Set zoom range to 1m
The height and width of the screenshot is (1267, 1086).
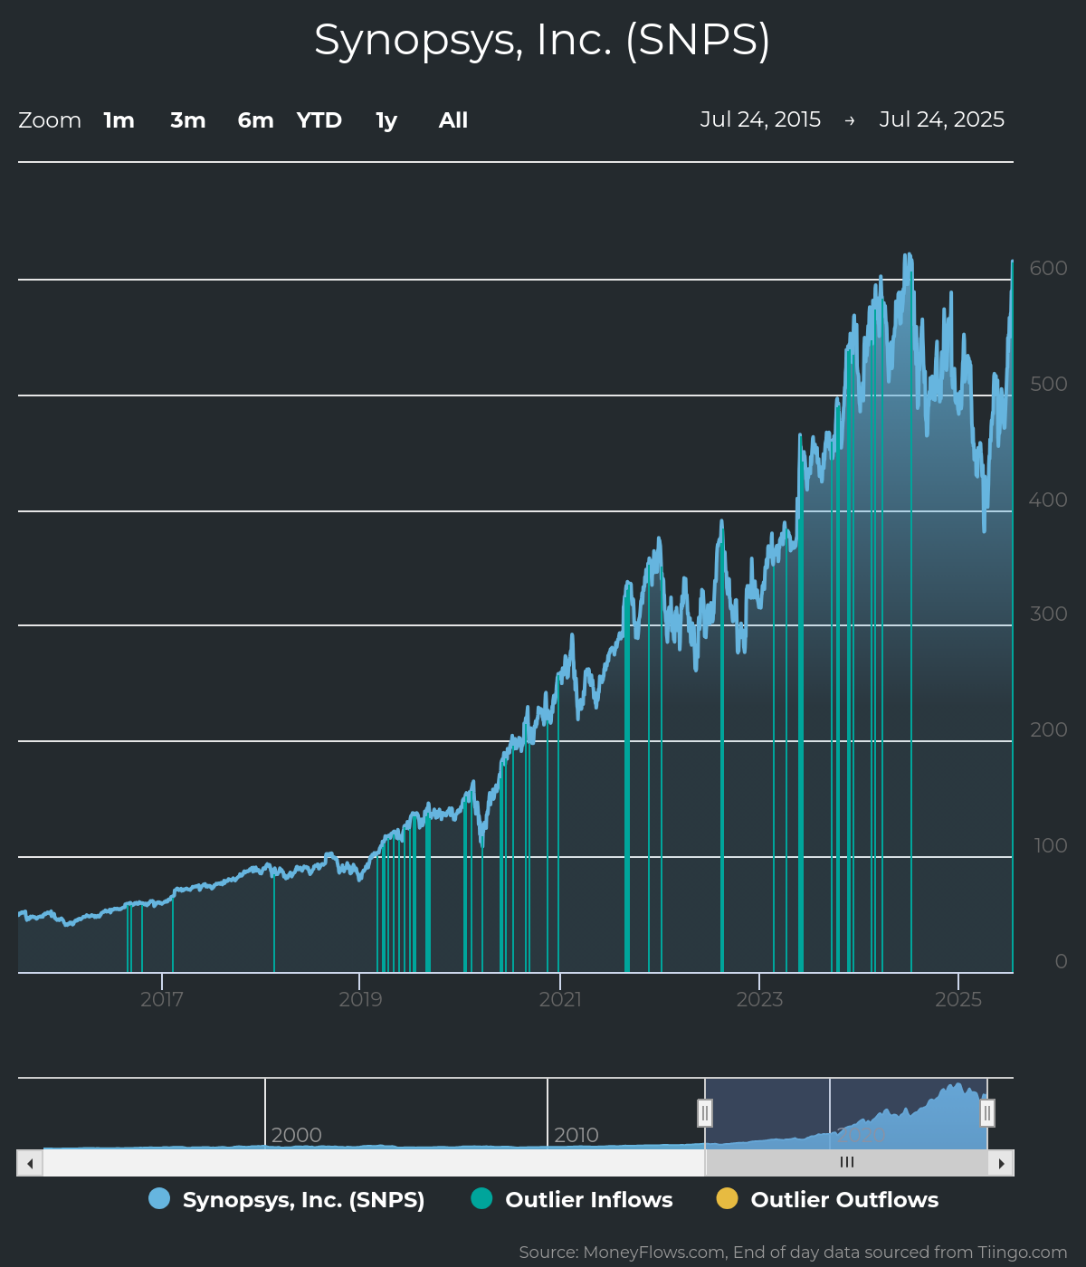point(119,120)
